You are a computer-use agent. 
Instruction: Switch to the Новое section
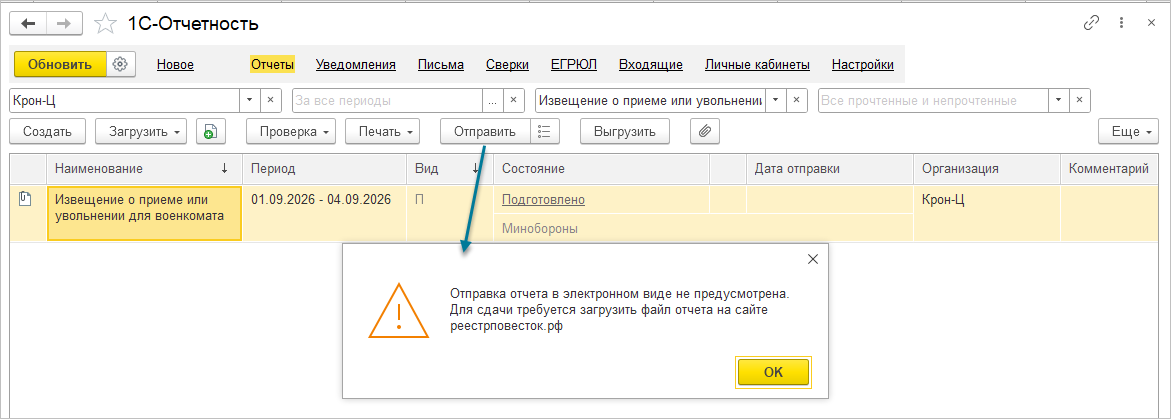coord(176,65)
